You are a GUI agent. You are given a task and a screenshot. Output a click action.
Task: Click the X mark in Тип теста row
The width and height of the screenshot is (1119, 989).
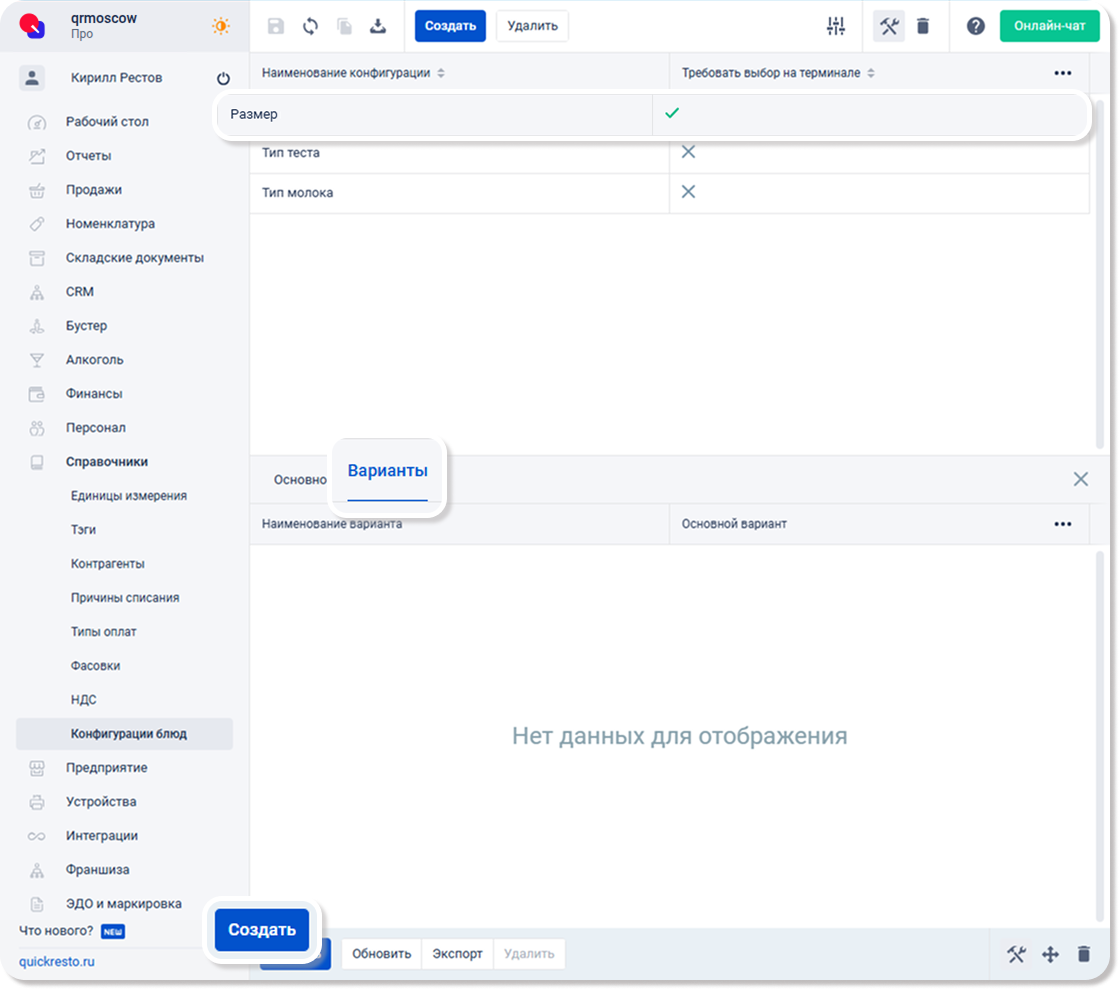pyautogui.click(x=688, y=152)
